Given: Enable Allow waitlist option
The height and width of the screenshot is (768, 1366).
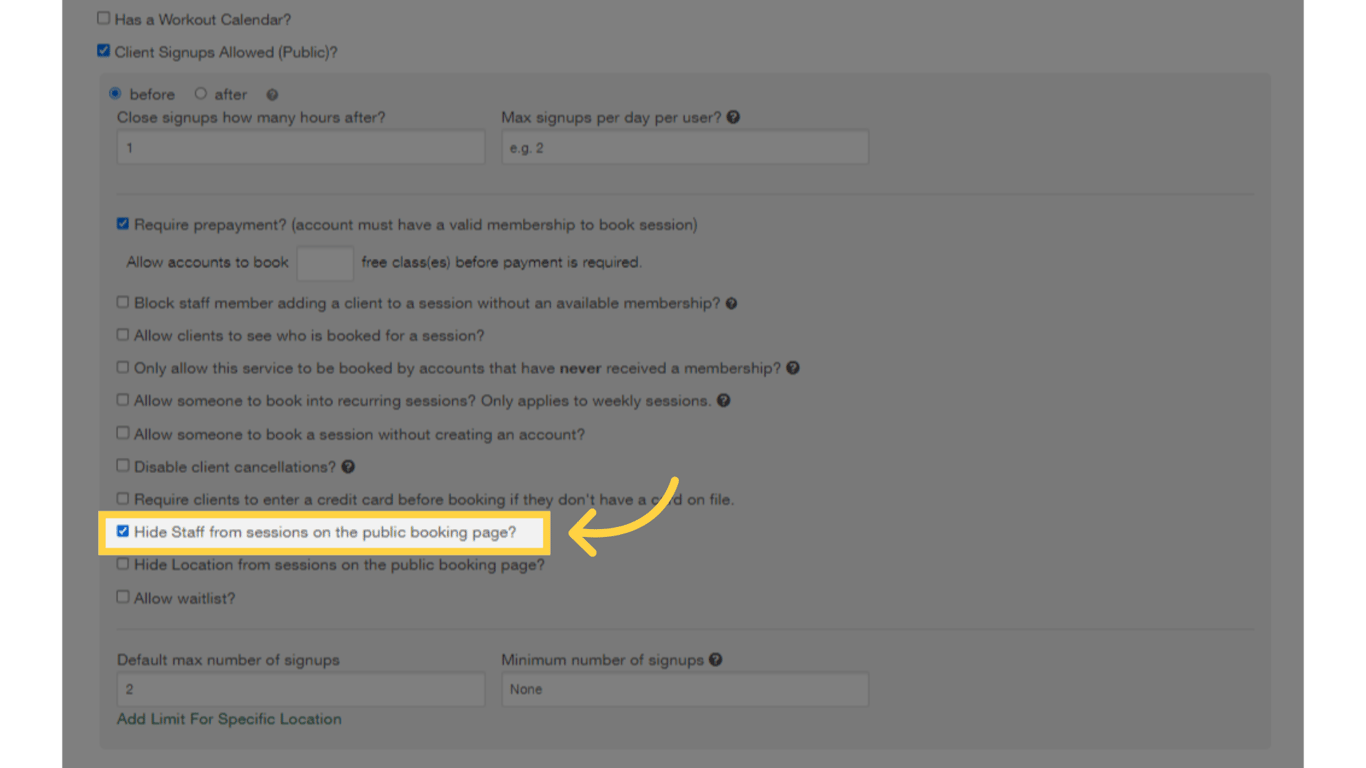Looking at the screenshot, I should click(x=122, y=596).
